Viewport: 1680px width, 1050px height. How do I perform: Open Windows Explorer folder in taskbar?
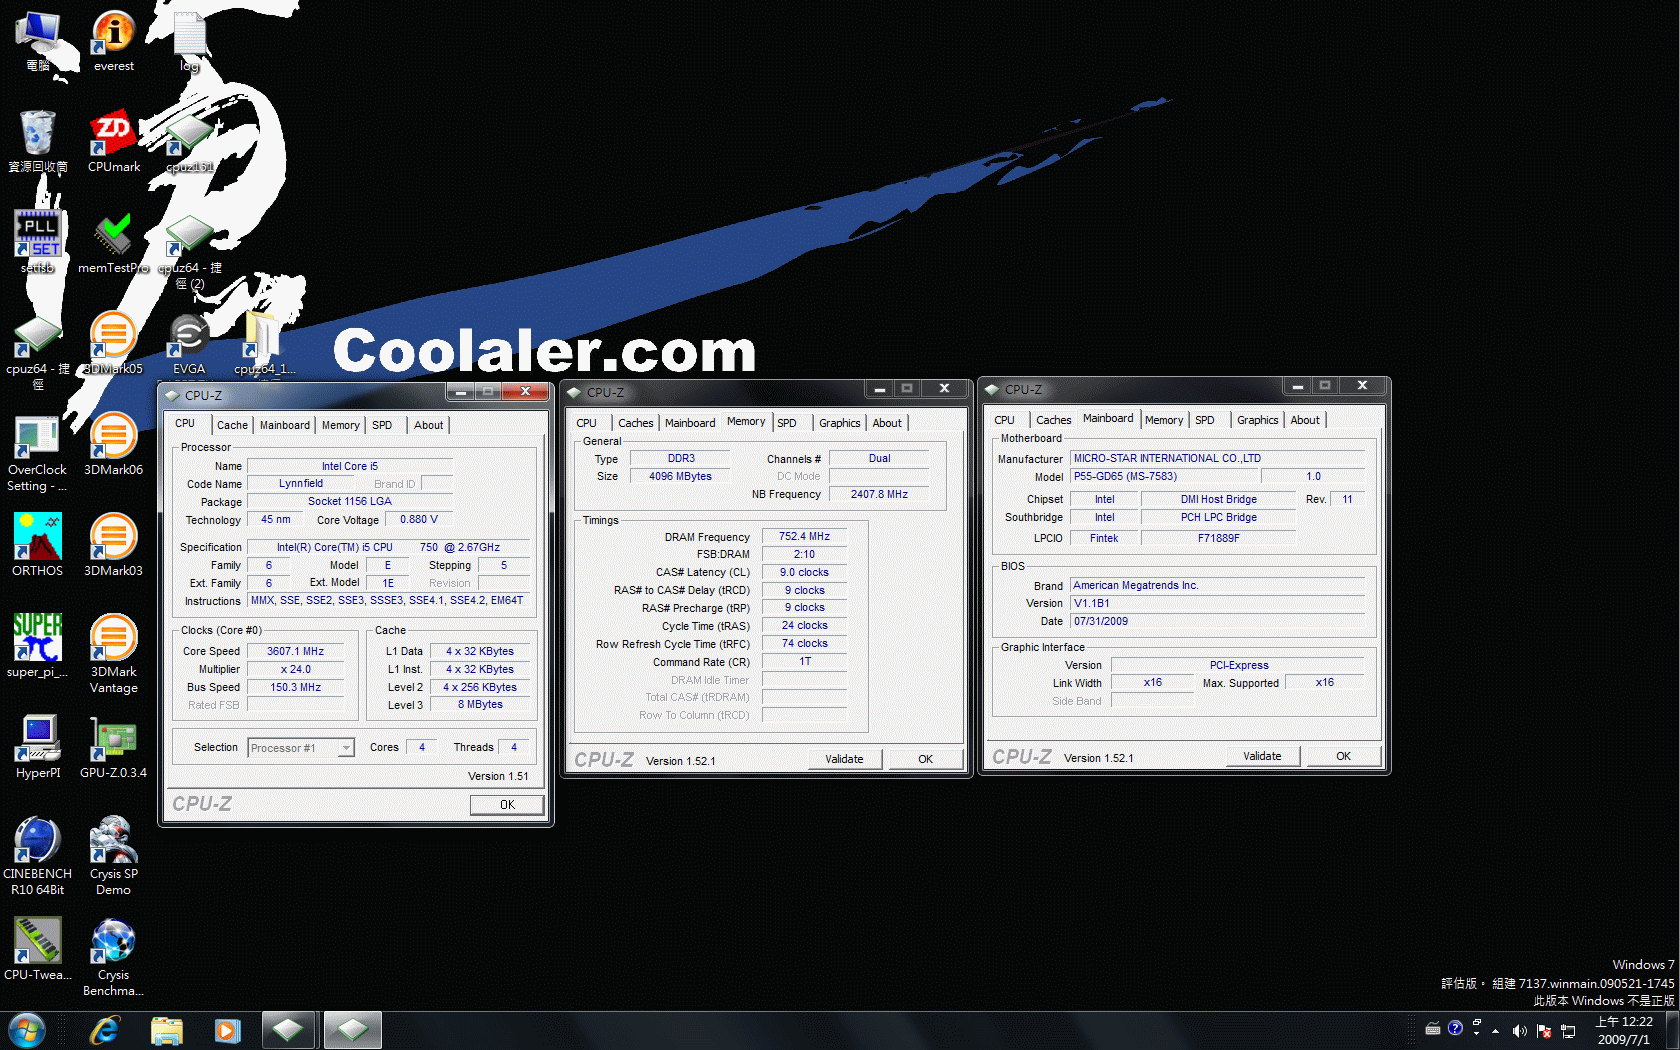click(167, 1029)
